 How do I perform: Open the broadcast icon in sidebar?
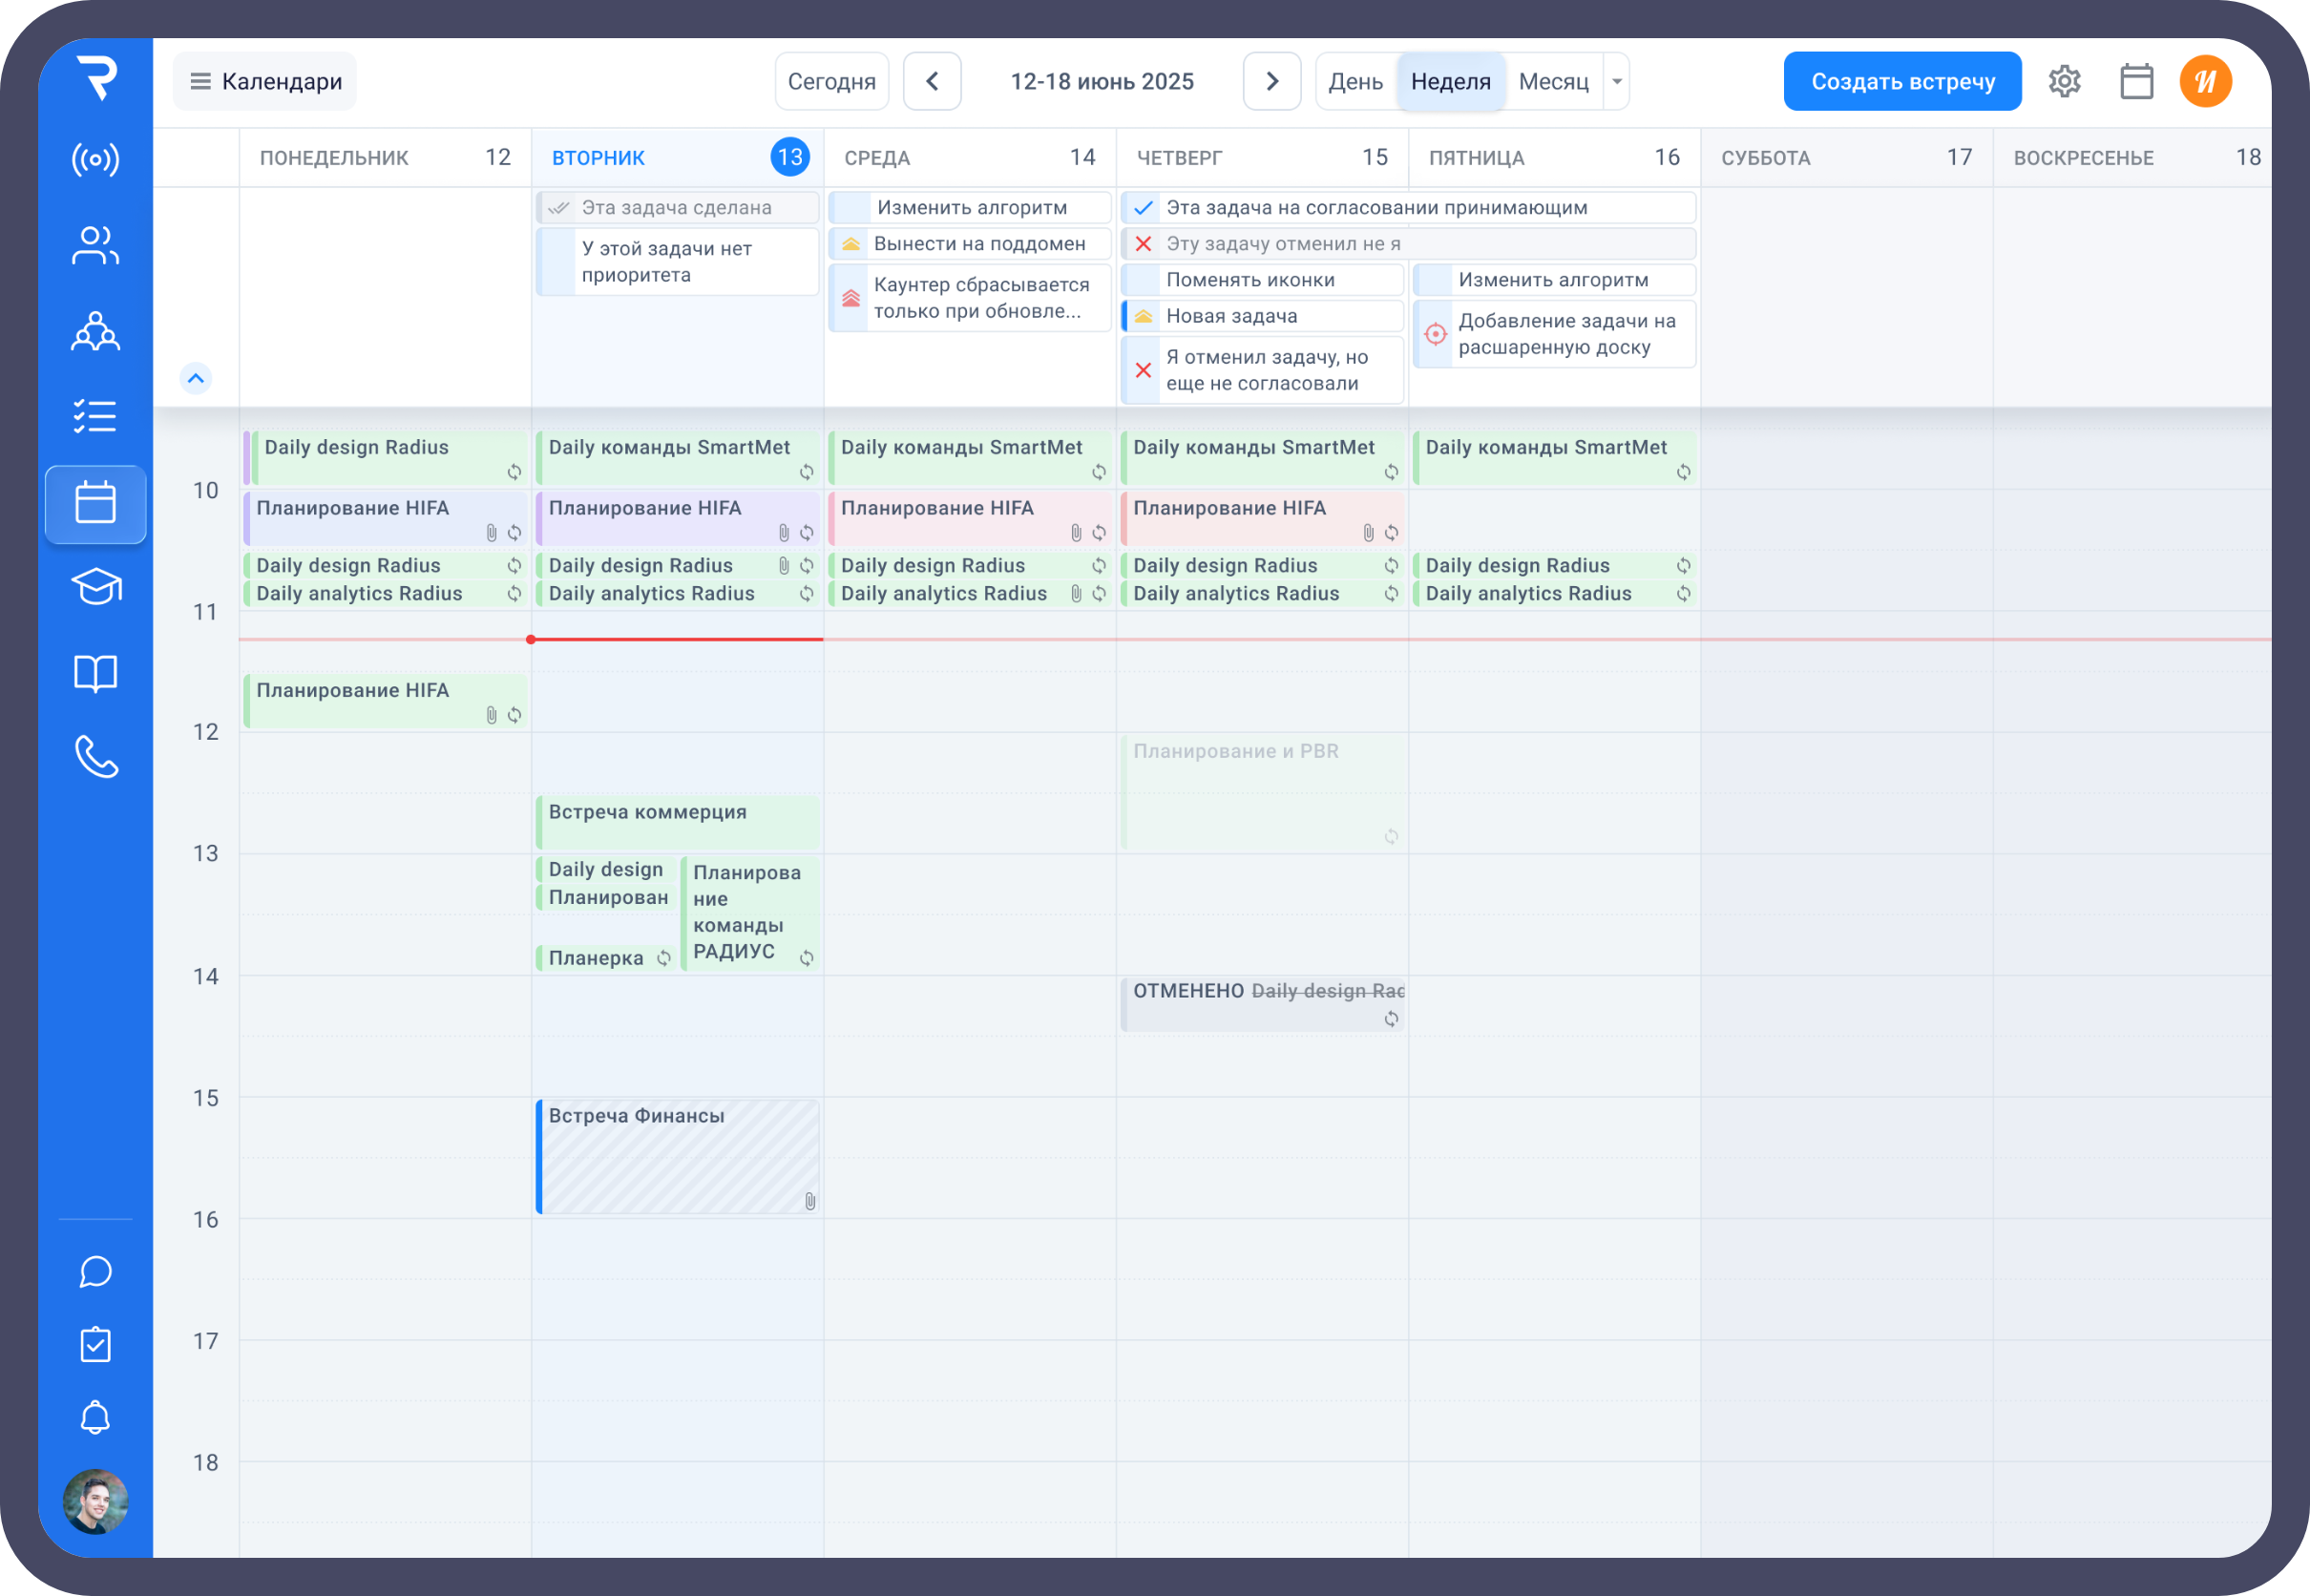click(95, 160)
